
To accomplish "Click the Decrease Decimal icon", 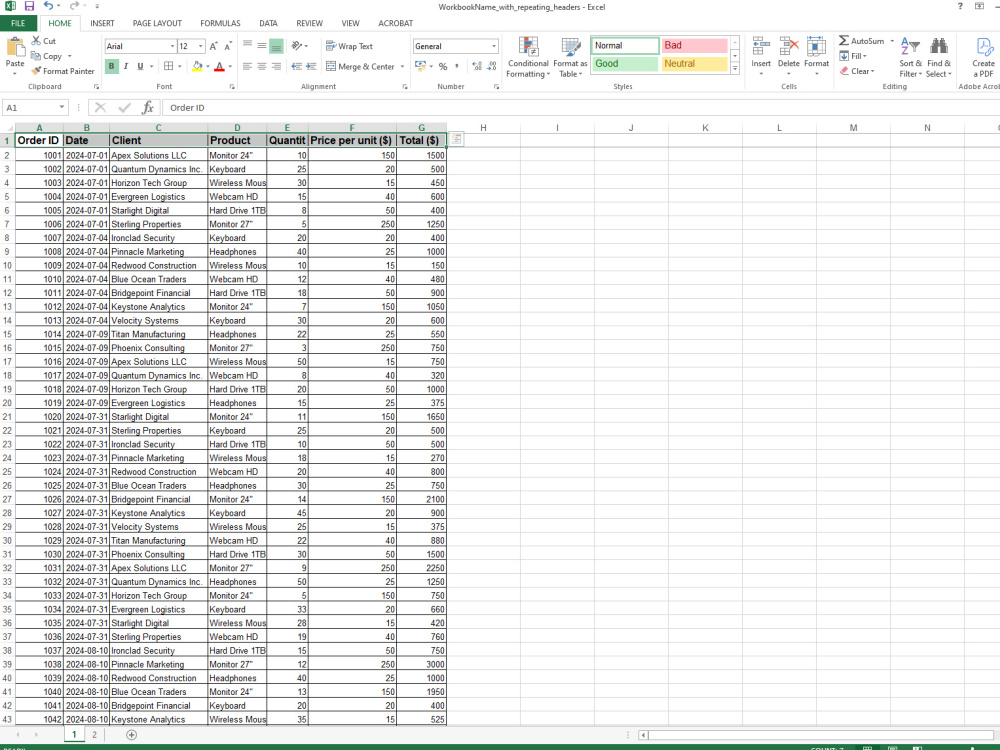I will (492, 66).
